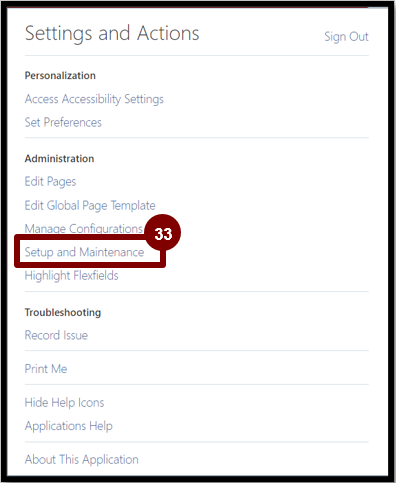Screen dimensions: 396x483
Task: Click Record Issue under Troubleshooting
Action: [56, 335]
